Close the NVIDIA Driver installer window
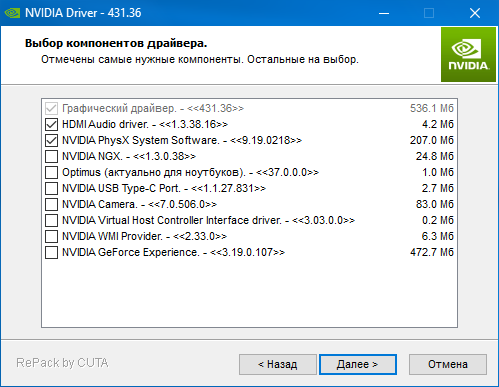Image resolution: width=499 pixels, height=387 pixels. pos(475,13)
